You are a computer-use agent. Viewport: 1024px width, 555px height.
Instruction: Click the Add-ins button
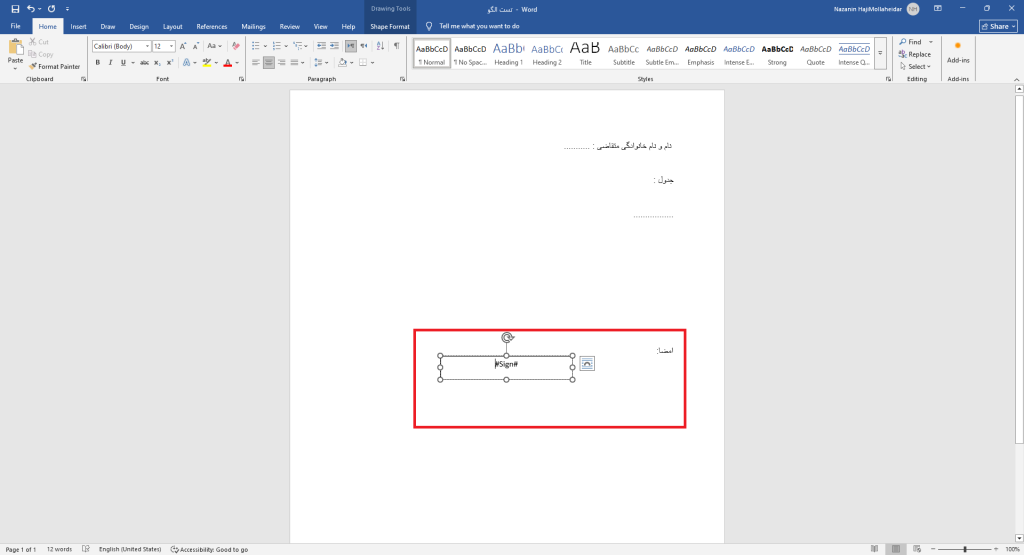(958, 52)
